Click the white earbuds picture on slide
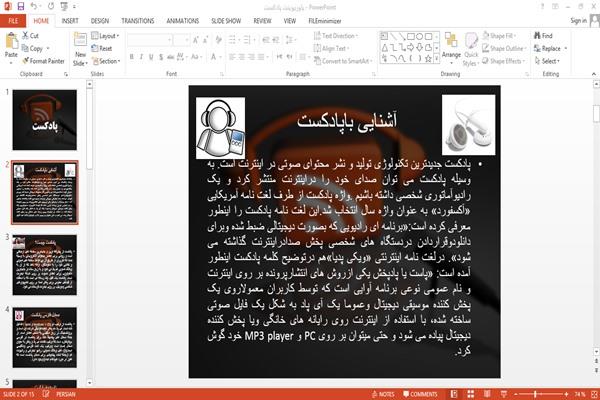Screen dimensions: 600x400 coord(469,125)
